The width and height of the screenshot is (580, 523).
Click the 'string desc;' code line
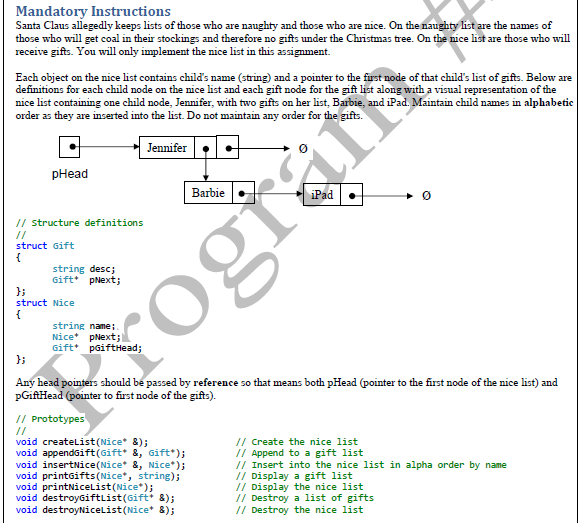84,269
